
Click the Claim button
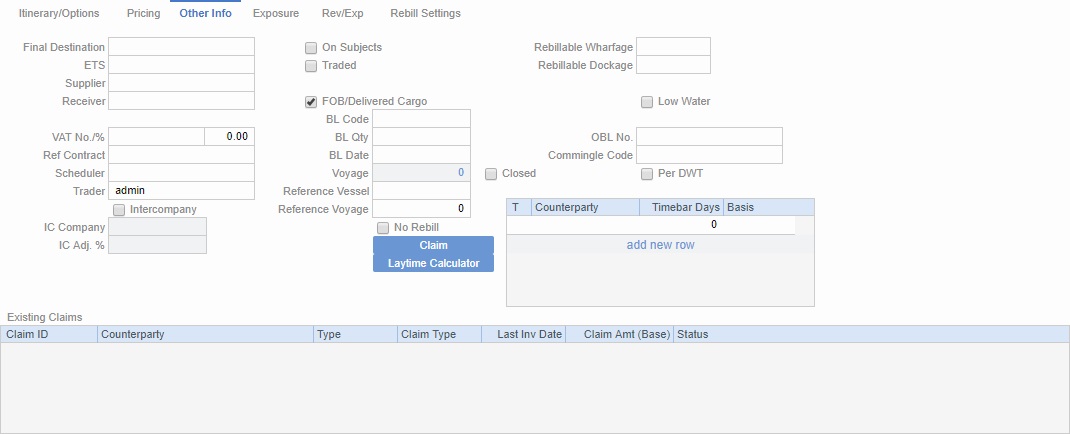[433, 245]
